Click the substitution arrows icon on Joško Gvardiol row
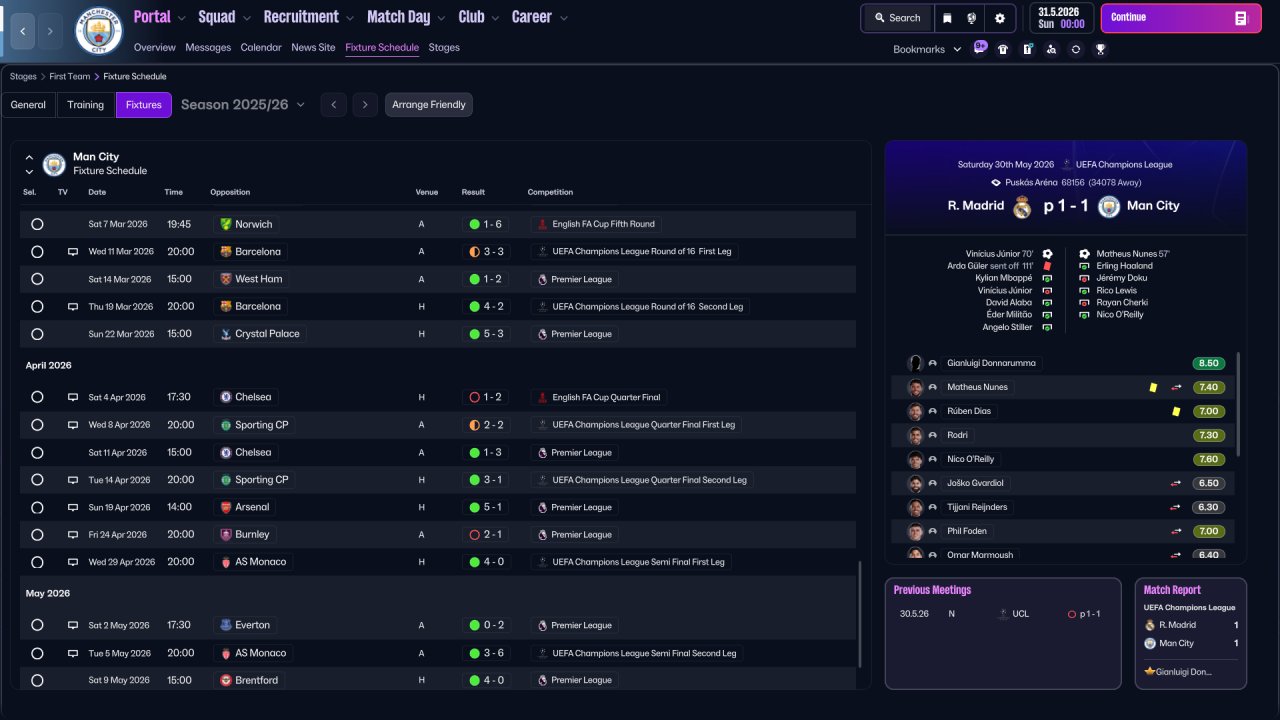This screenshot has height=720, width=1280. pos(1176,483)
